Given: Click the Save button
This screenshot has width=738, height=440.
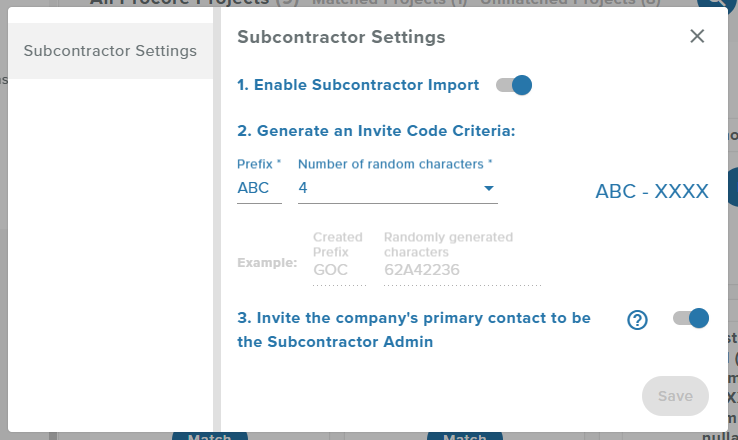Looking at the screenshot, I should (x=675, y=396).
